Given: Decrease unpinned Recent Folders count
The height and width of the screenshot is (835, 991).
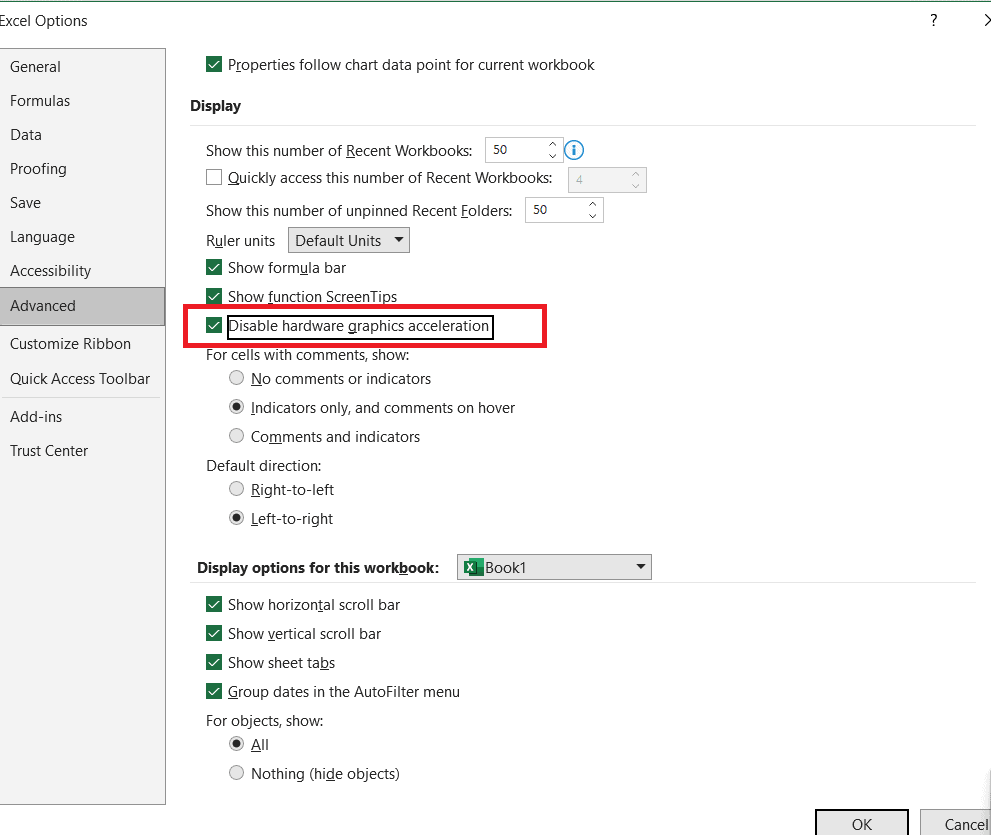Looking at the screenshot, I should pos(591,215).
